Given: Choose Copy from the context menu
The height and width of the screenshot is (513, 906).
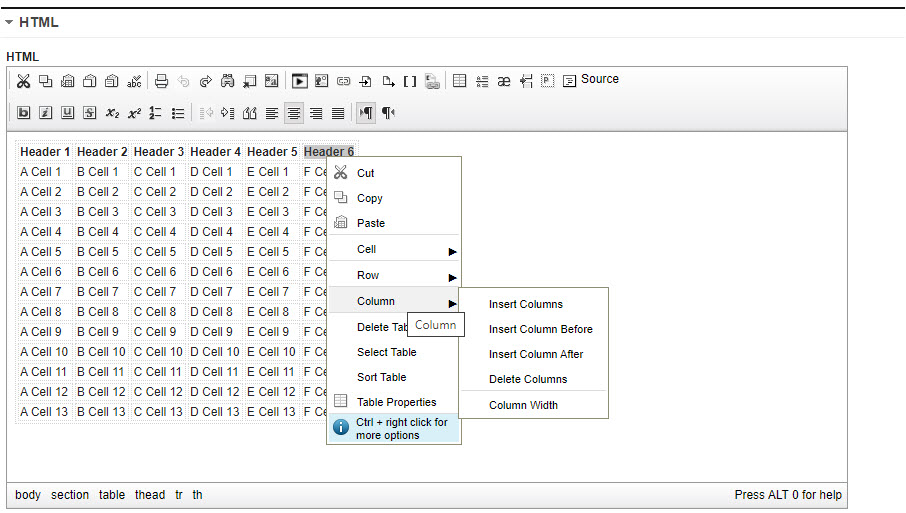Looking at the screenshot, I should 395,198.
